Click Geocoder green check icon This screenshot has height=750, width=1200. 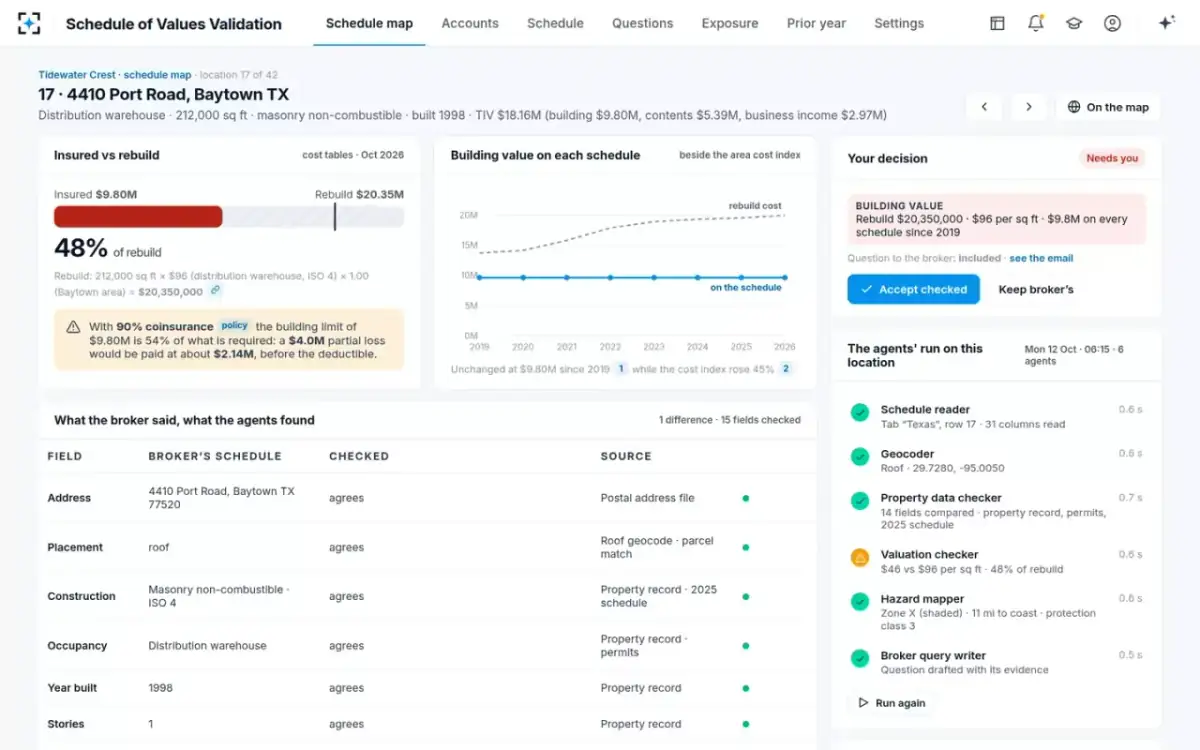click(x=859, y=456)
